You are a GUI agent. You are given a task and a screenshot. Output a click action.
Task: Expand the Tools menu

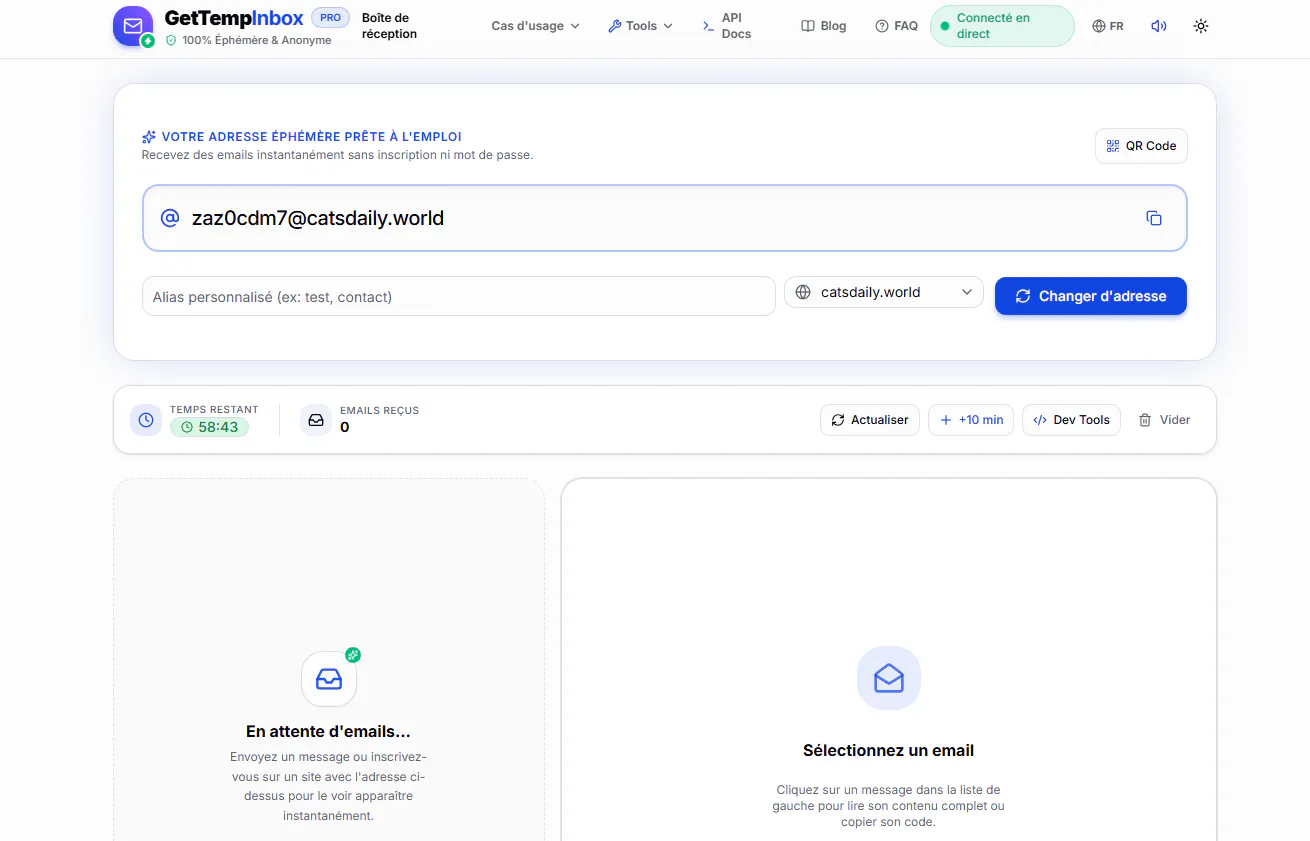pyautogui.click(x=640, y=26)
